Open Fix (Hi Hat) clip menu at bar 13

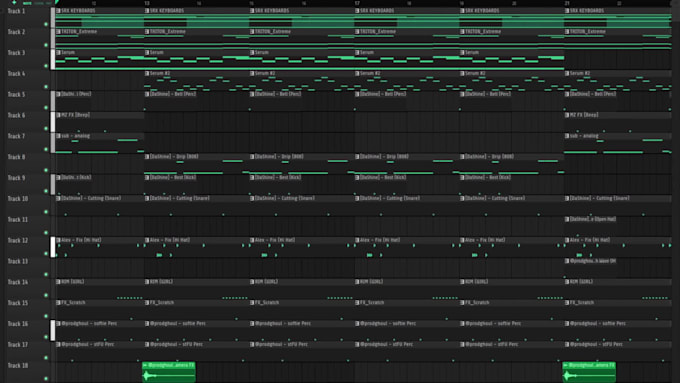pos(147,239)
